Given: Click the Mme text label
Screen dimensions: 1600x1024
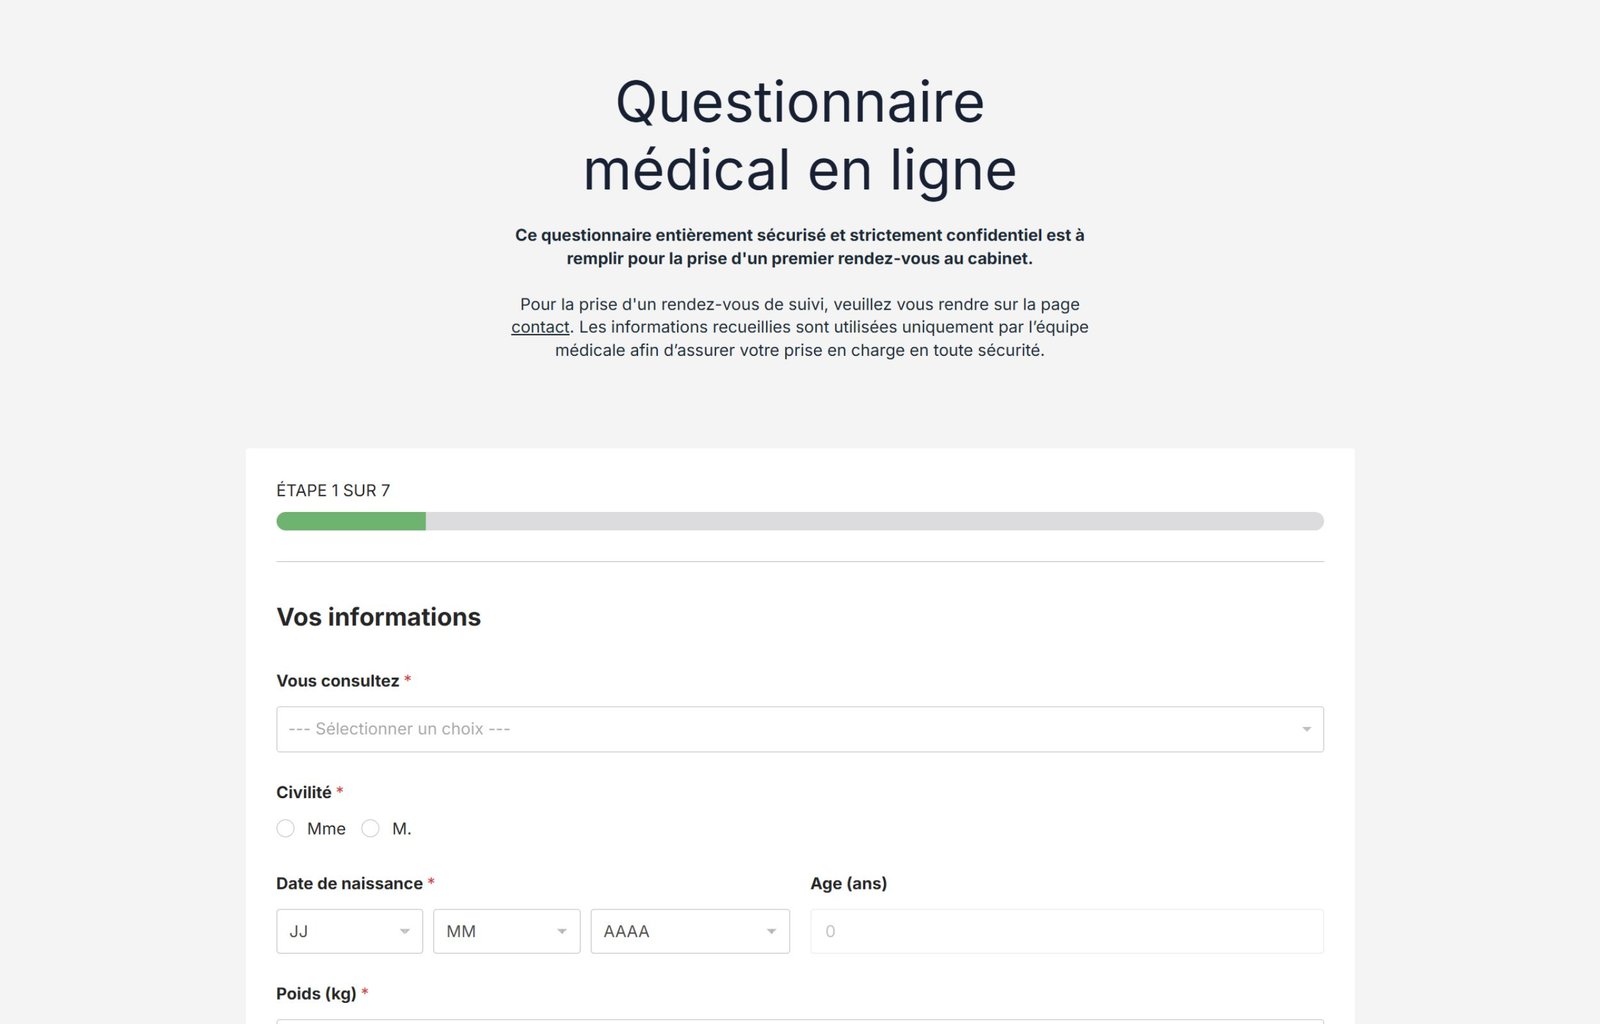Looking at the screenshot, I should (x=326, y=828).
